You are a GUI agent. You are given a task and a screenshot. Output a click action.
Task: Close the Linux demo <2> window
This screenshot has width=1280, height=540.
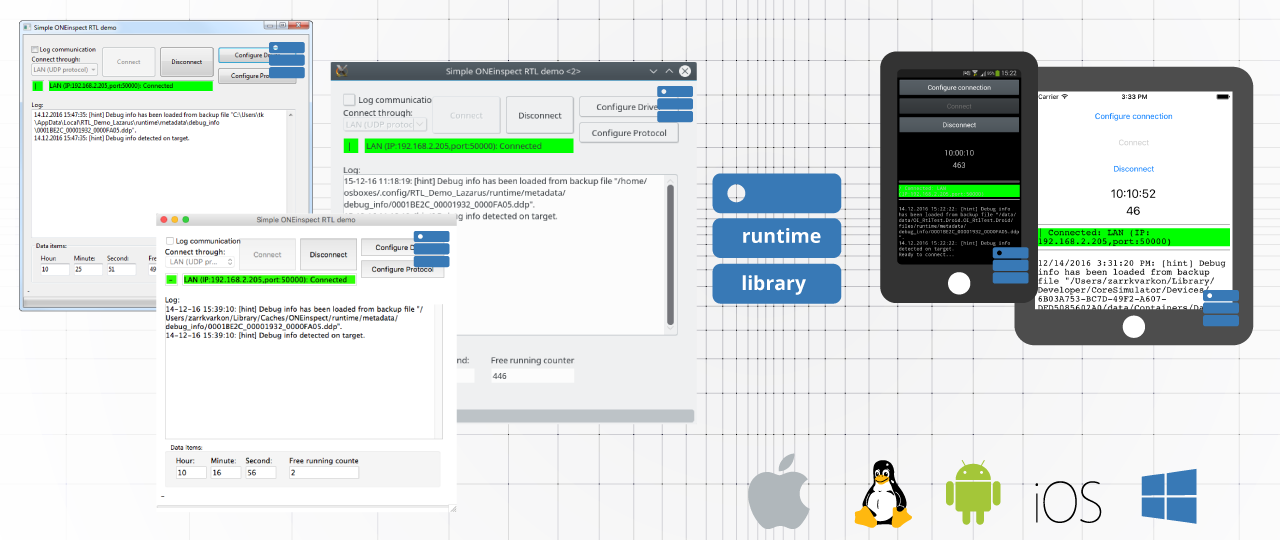point(685,71)
